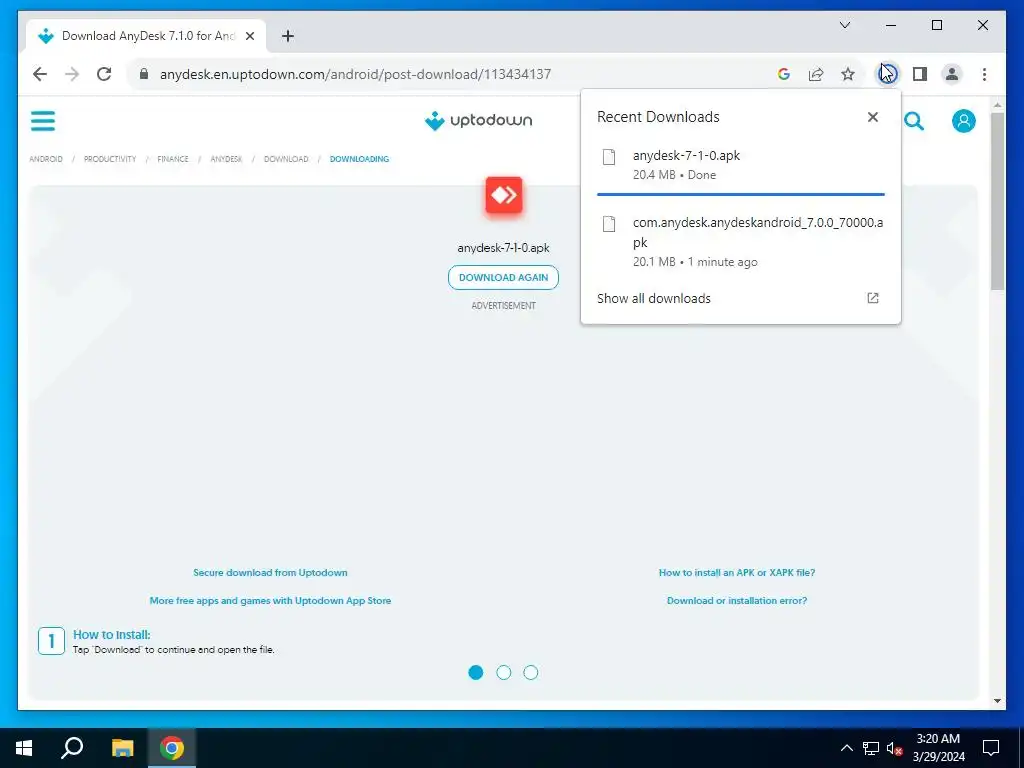
Task: Bookmark this tab with star icon
Action: 848,74
